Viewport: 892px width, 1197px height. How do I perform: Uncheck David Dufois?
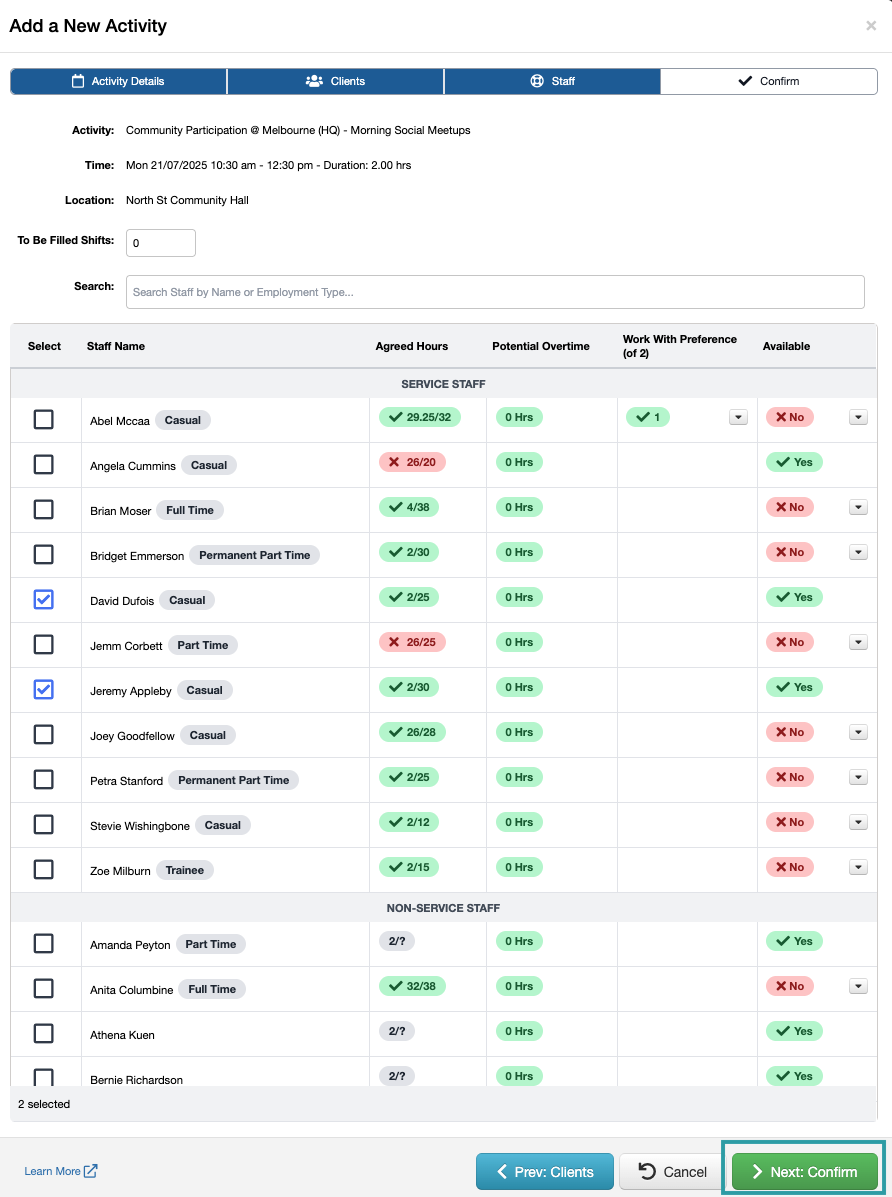point(44,599)
